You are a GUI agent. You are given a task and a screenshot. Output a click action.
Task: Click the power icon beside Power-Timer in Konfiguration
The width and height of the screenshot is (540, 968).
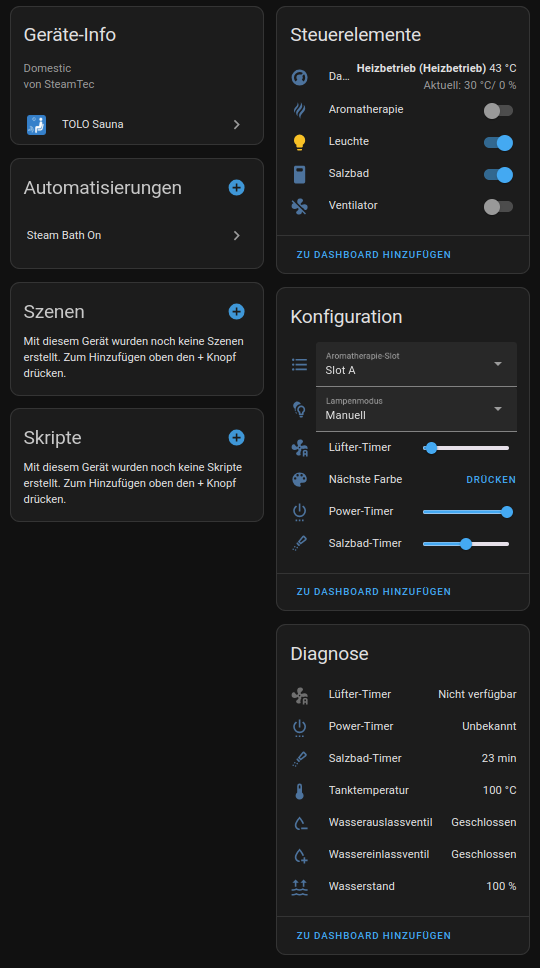click(299, 512)
